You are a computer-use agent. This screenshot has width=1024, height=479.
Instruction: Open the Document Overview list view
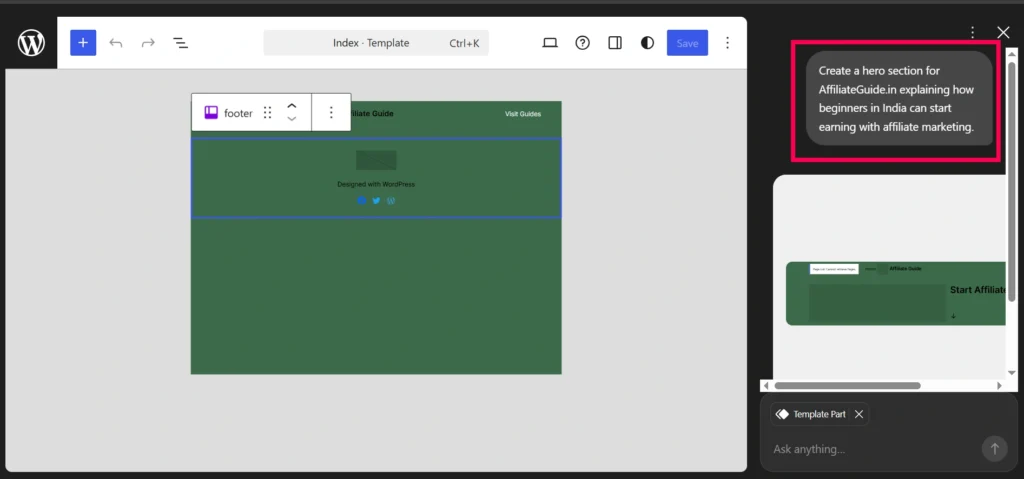(181, 43)
